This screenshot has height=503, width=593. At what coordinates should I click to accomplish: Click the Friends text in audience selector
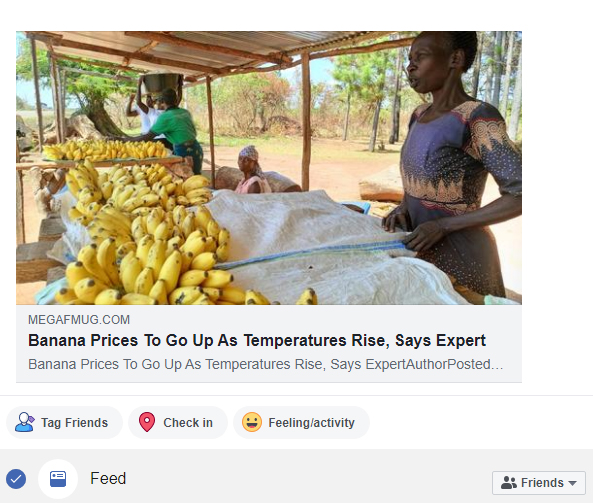(542, 483)
